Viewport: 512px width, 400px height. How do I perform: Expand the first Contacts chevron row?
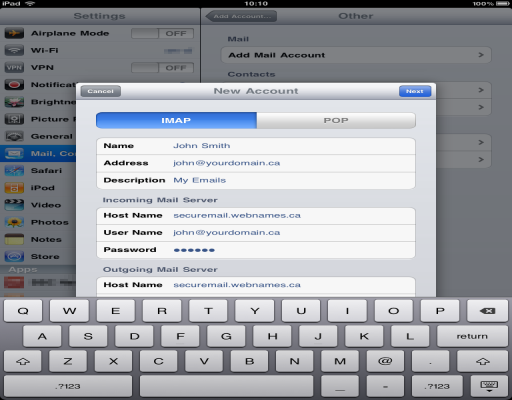[463, 90]
